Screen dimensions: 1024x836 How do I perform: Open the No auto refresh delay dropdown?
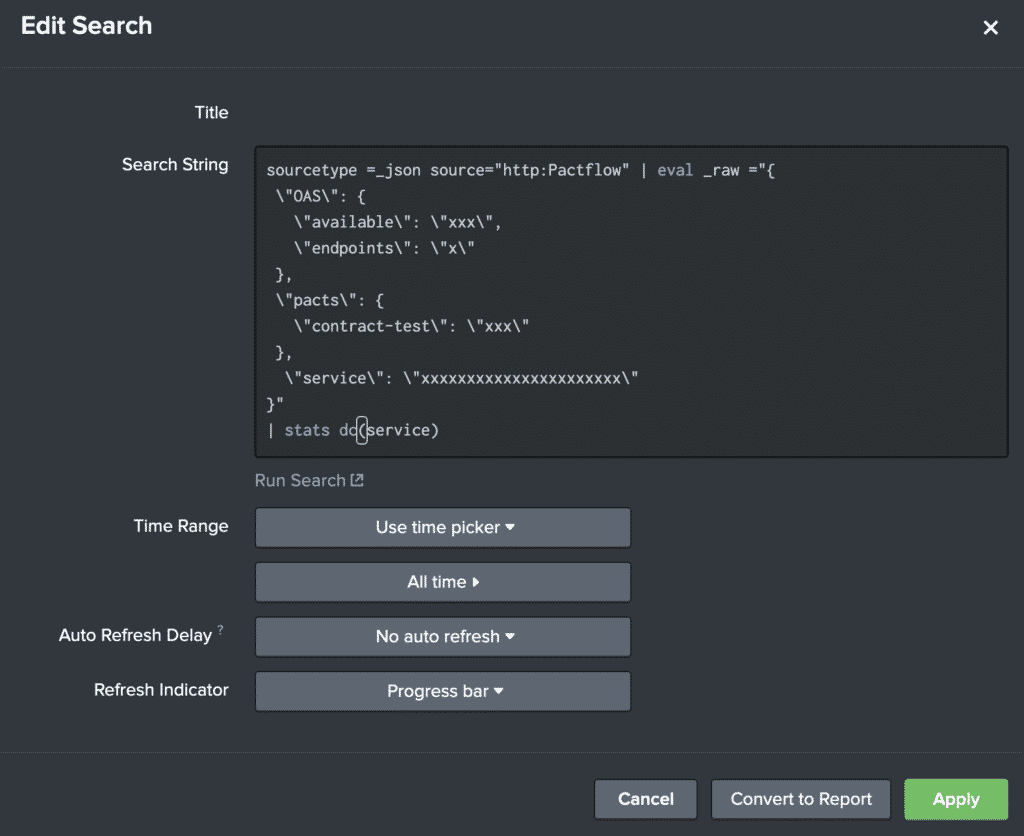point(443,637)
